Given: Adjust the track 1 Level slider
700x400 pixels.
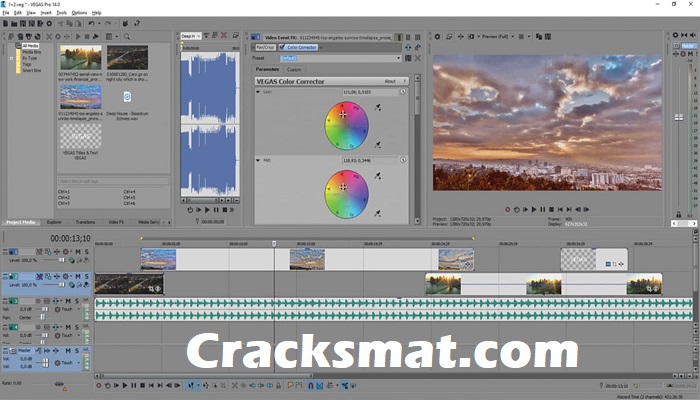Looking at the screenshot, I should (62, 260).
